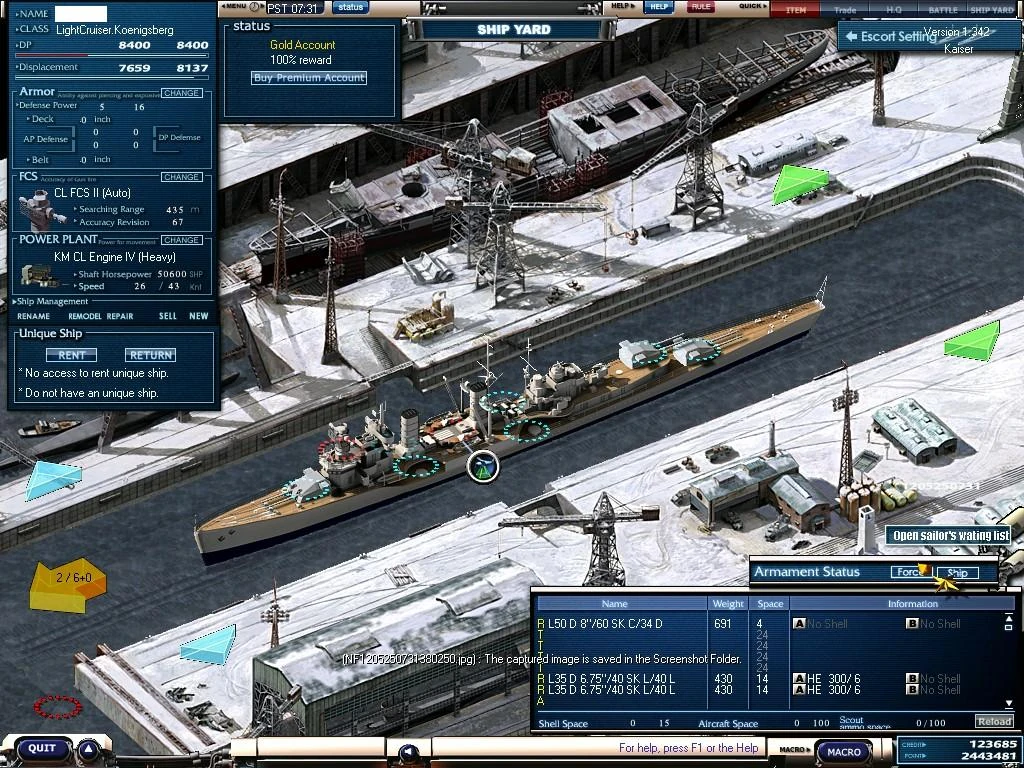Open the Trade tab
This screenshot has width=1024, height=768.
click(x=846, y=9)
